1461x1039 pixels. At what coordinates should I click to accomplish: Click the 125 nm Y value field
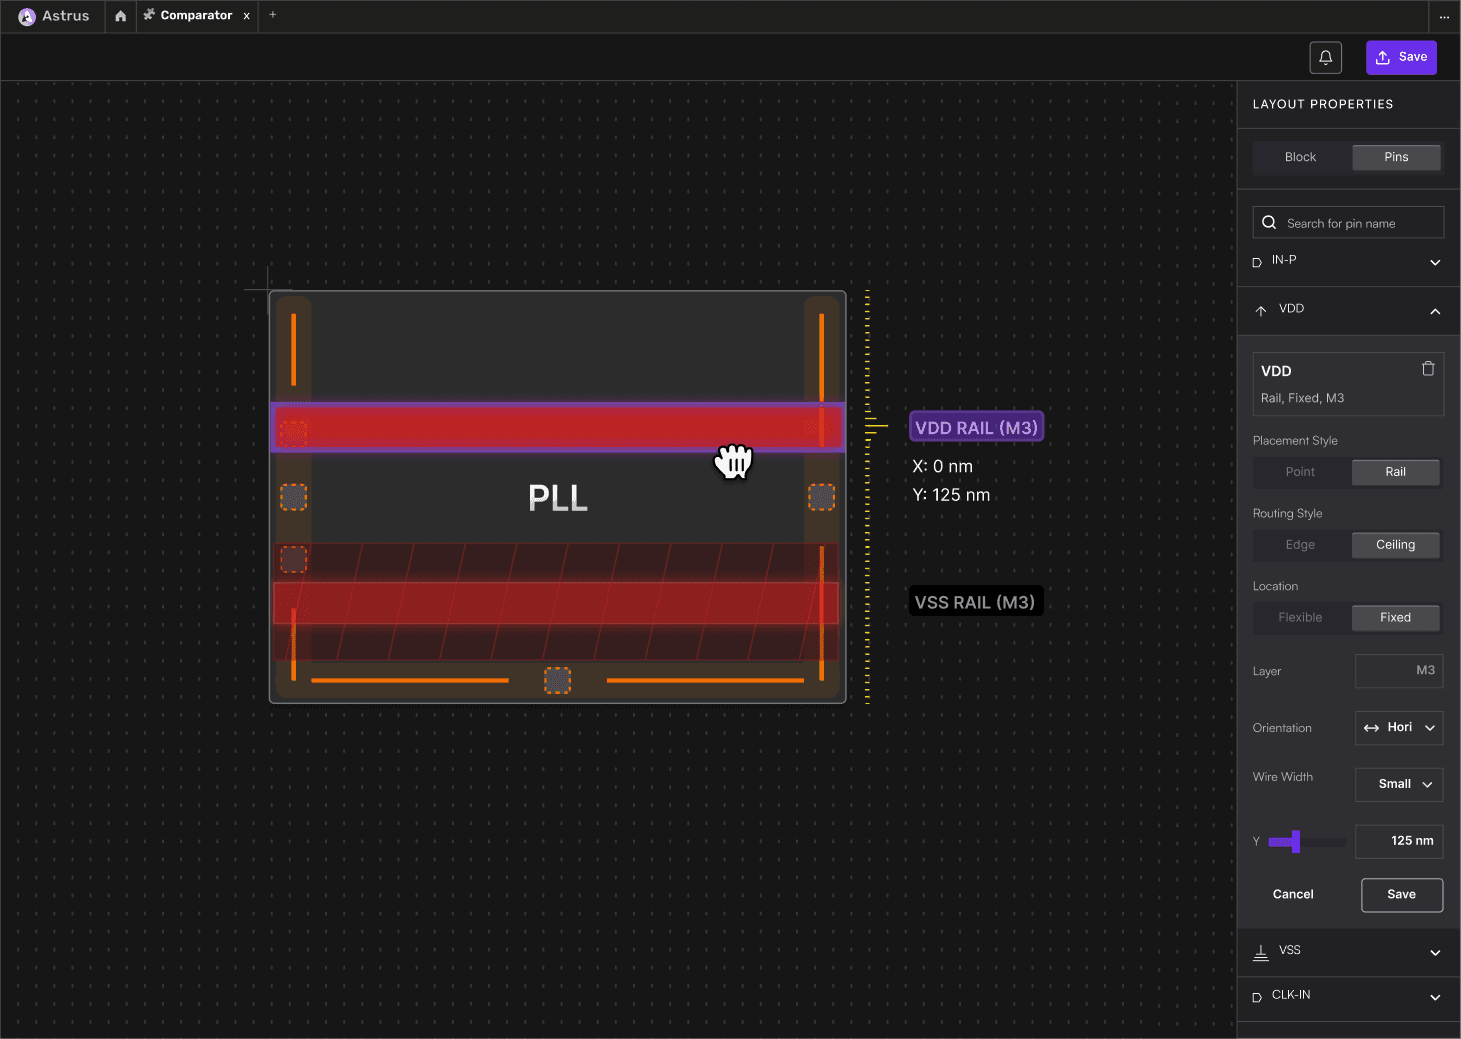[1399, 842]
